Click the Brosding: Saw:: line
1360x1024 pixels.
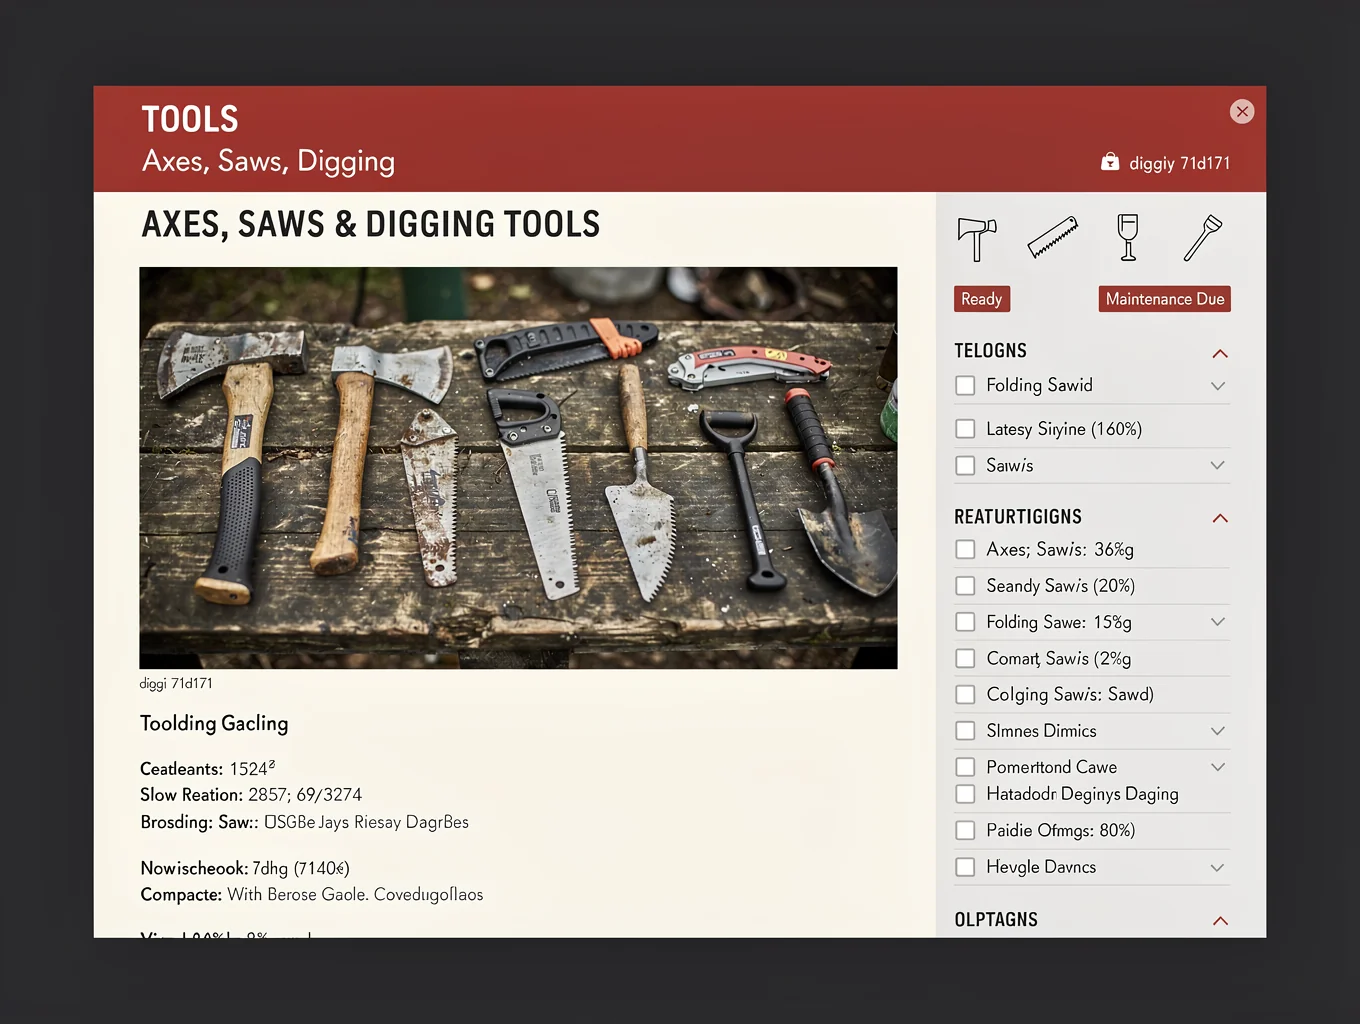coord(304,822)
